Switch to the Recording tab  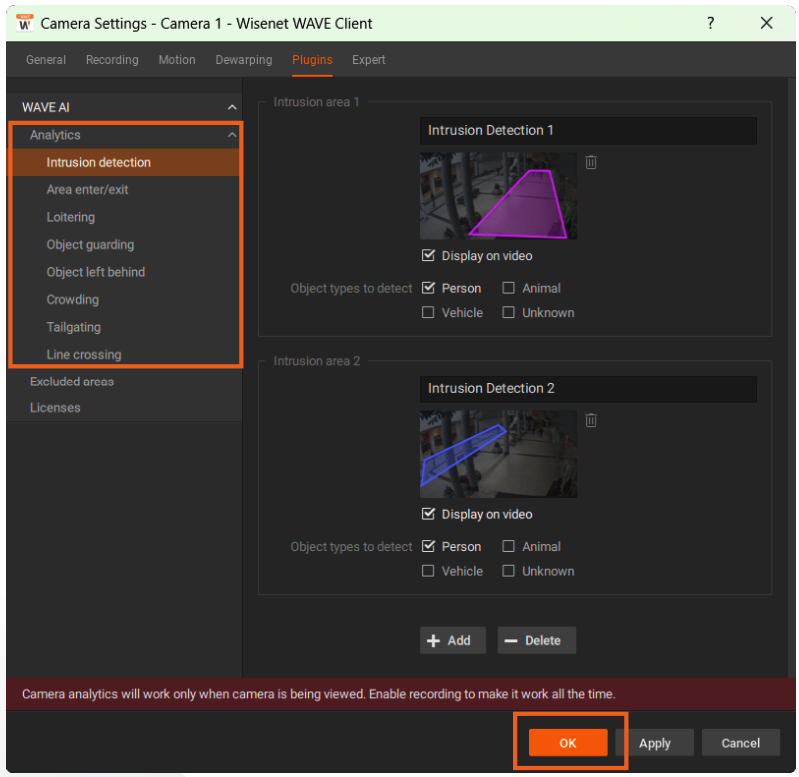pyautogui.click(x=112, y=60)
